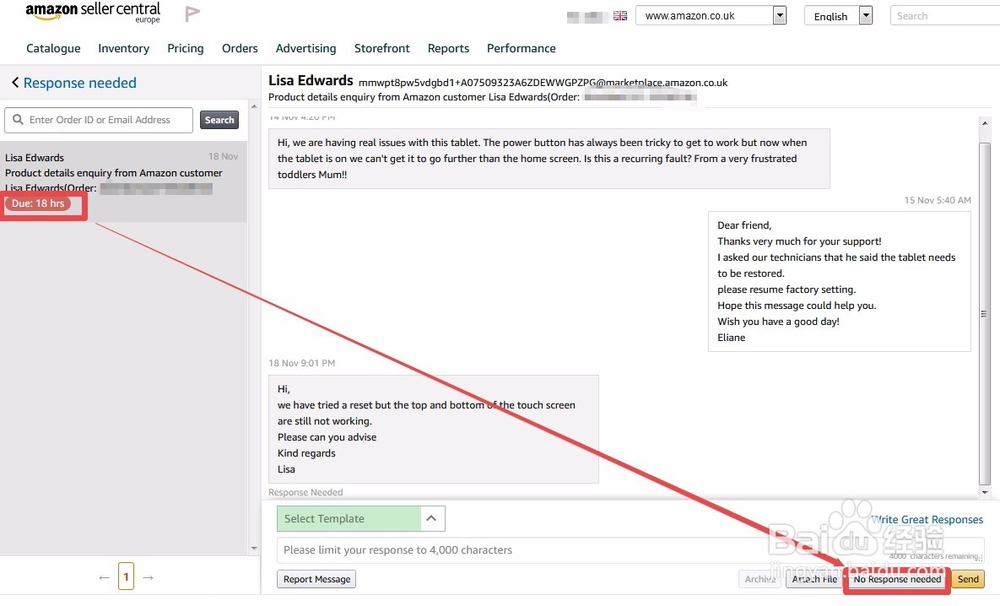Click conversation scrollbar up arrow

(985, 122)
